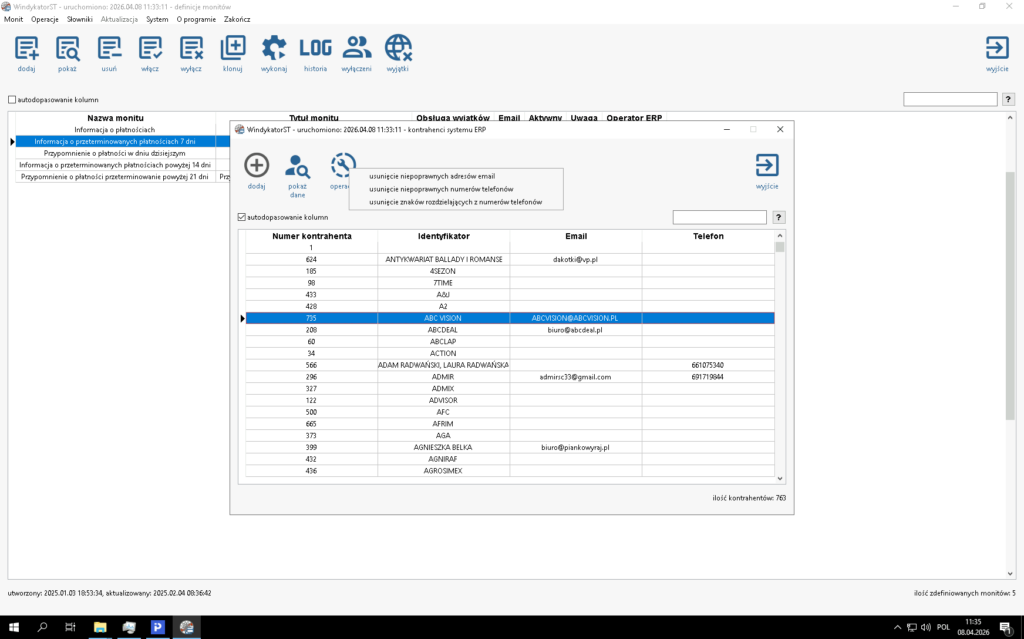The image size is (1024, 639).
Task: Click the down arrow of contractor list scrollbar
Action: tap(780, 479)
